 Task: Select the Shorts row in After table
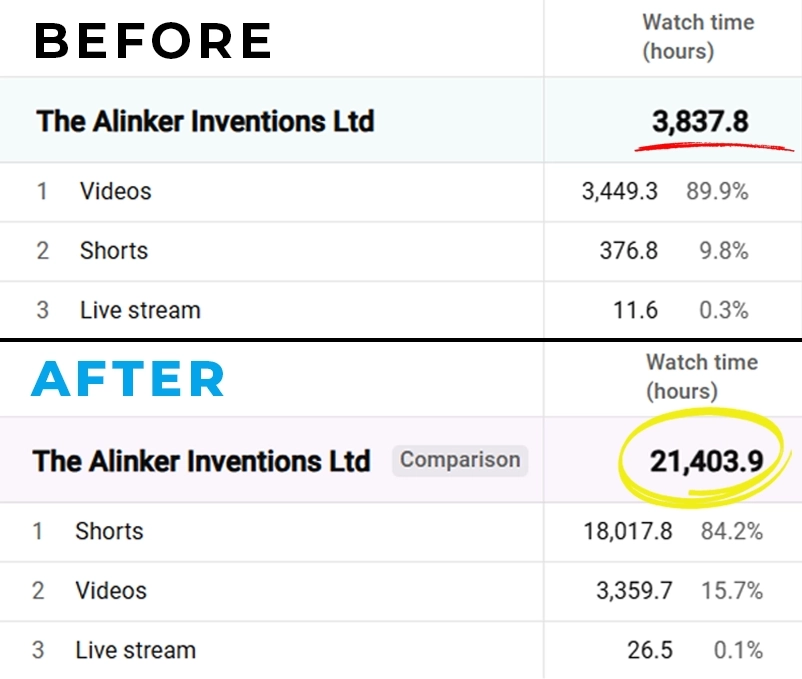click(401, 532)
